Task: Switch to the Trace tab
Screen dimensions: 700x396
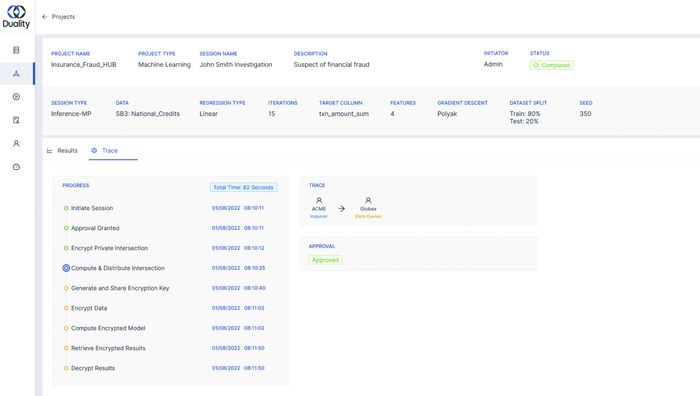Action: [x=109, y=150]
